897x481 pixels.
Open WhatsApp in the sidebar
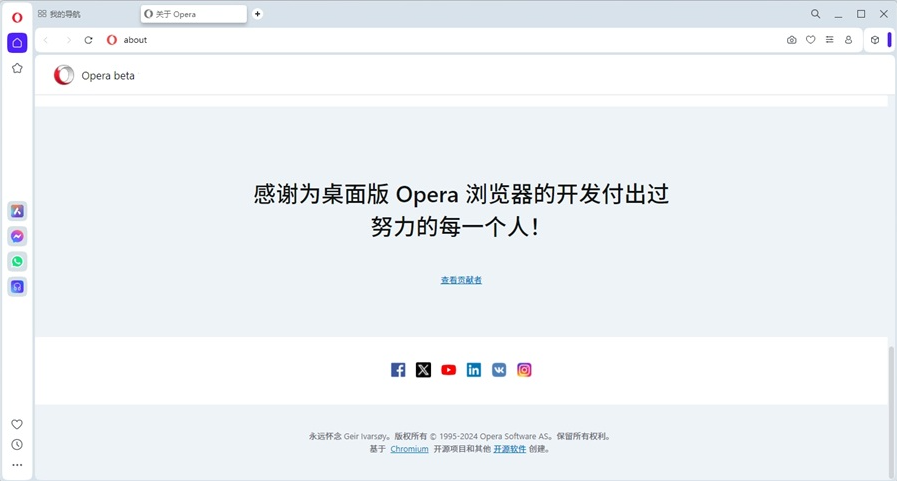[x=17, y=261]
